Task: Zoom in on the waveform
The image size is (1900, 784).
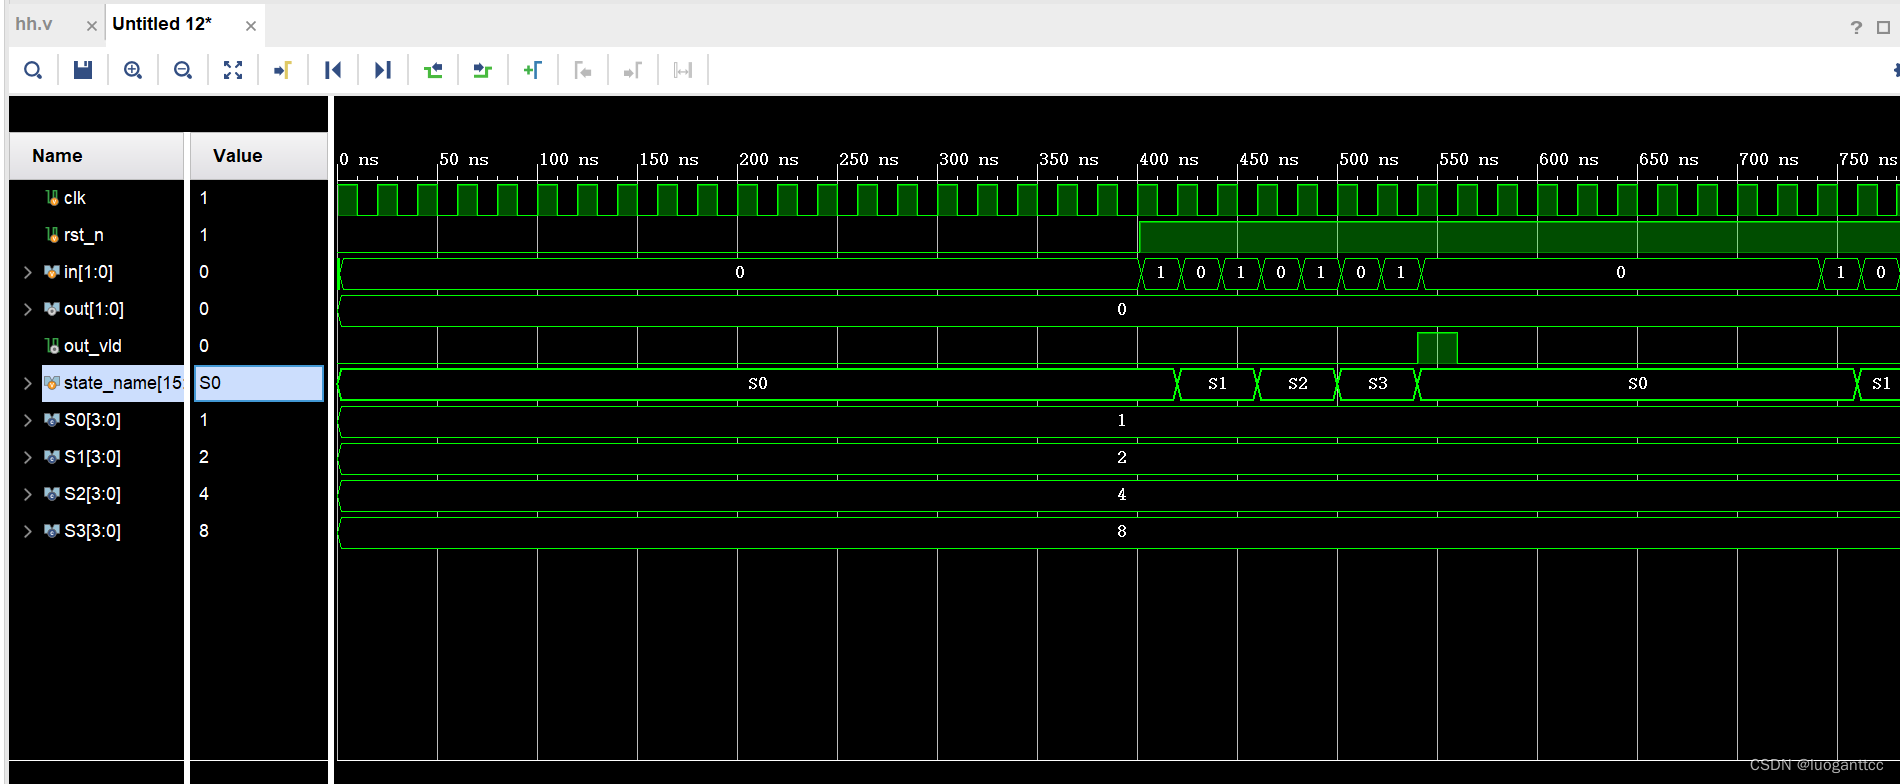Action: [x=133, y=70]
